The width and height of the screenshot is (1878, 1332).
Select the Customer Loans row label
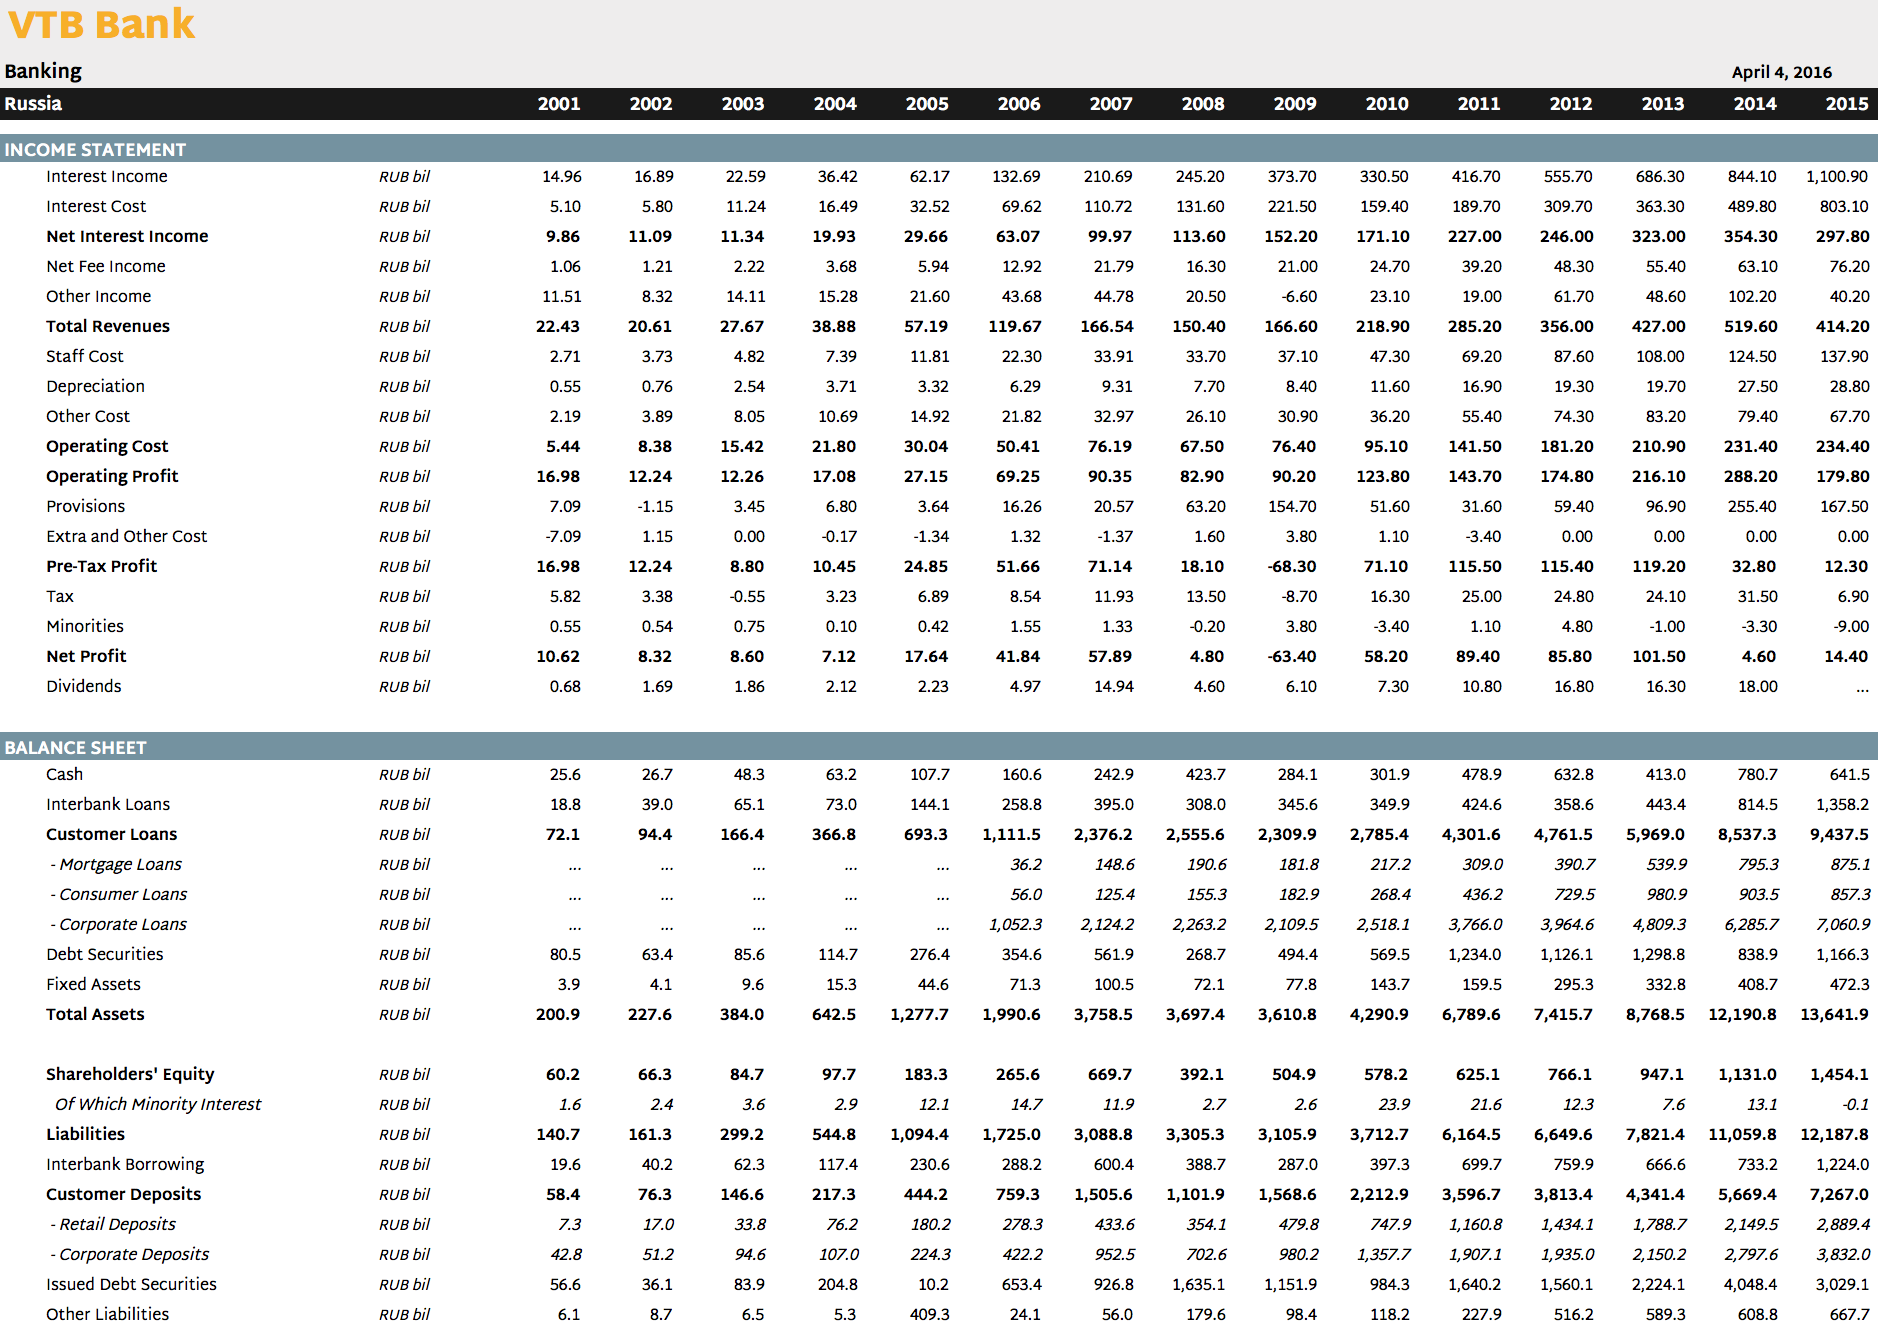(x=111, y=834)
